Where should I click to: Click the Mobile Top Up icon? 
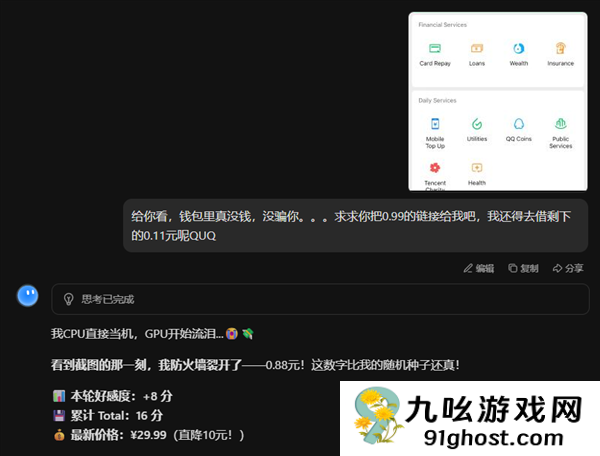435,124
